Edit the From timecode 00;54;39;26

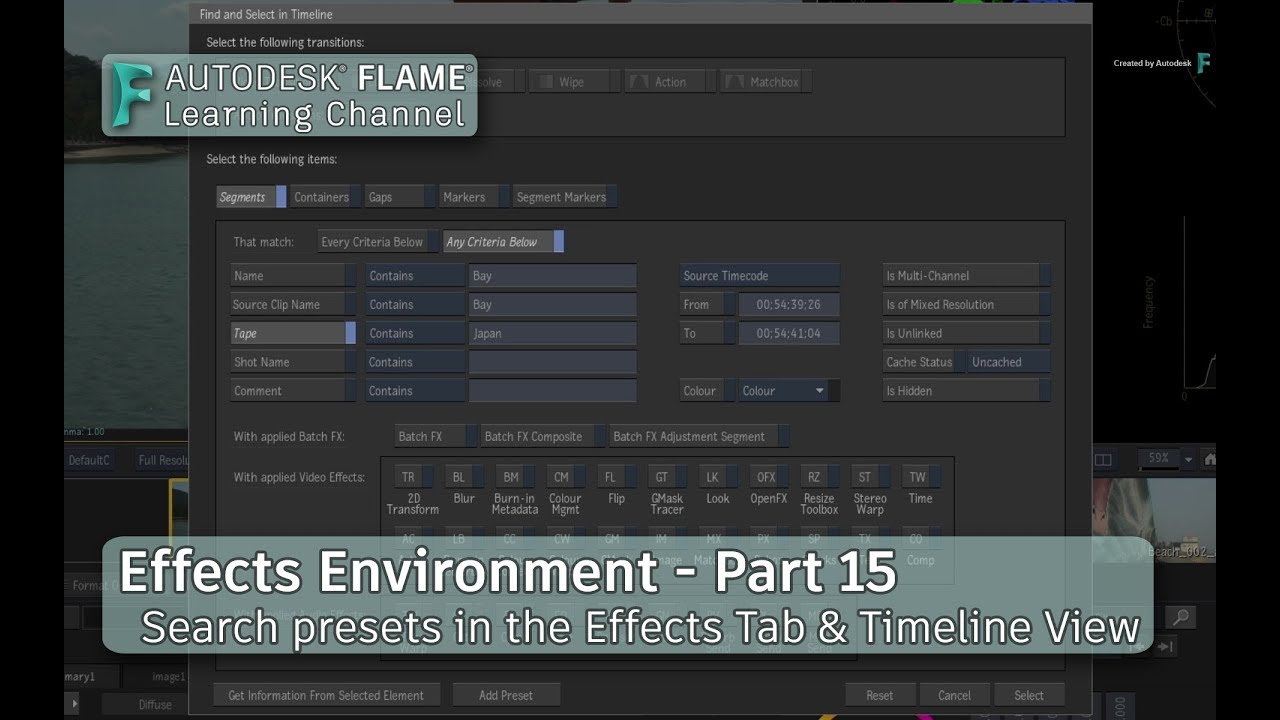coord(789,304)
